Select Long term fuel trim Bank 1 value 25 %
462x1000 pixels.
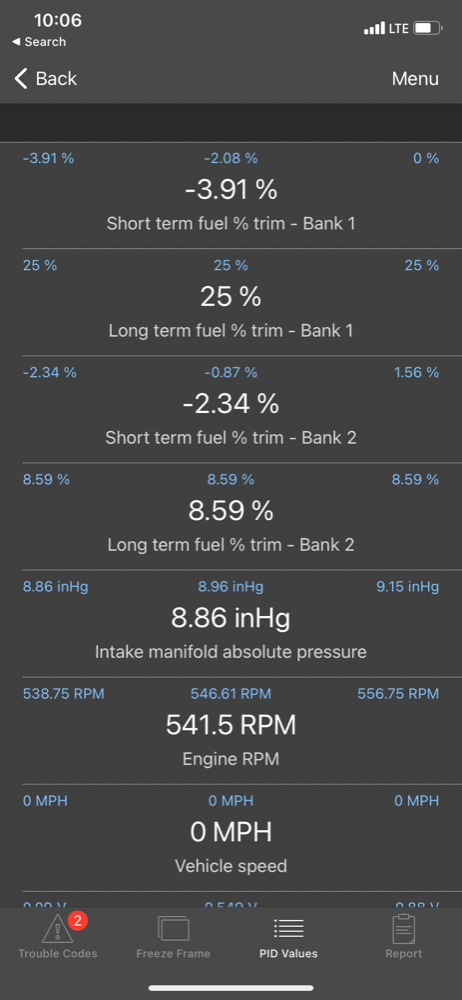(231, 297)
